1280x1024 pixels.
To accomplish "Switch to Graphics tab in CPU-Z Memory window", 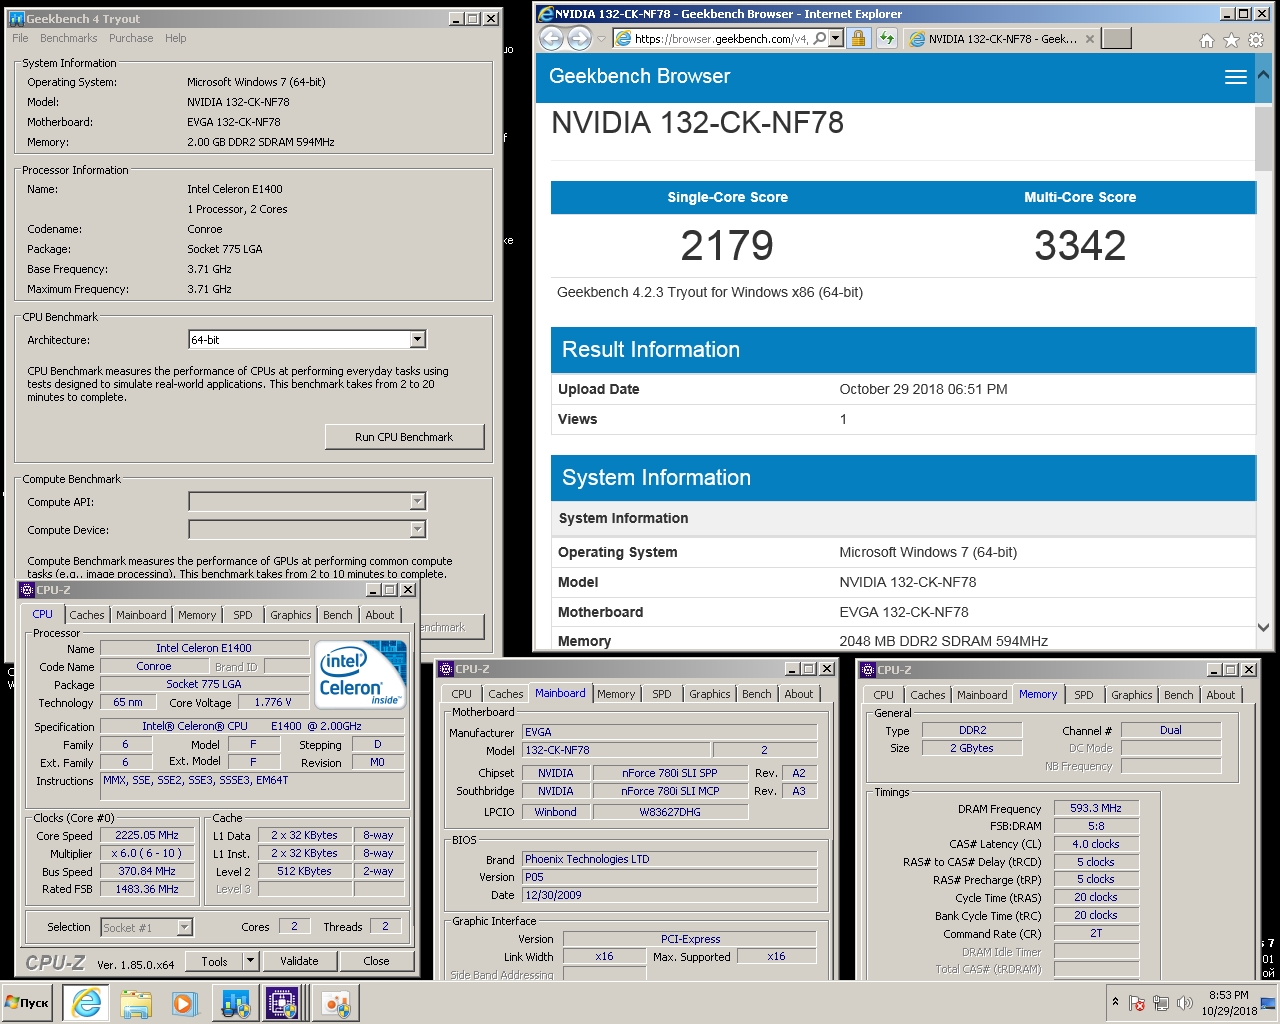I will click(1131, 695).
